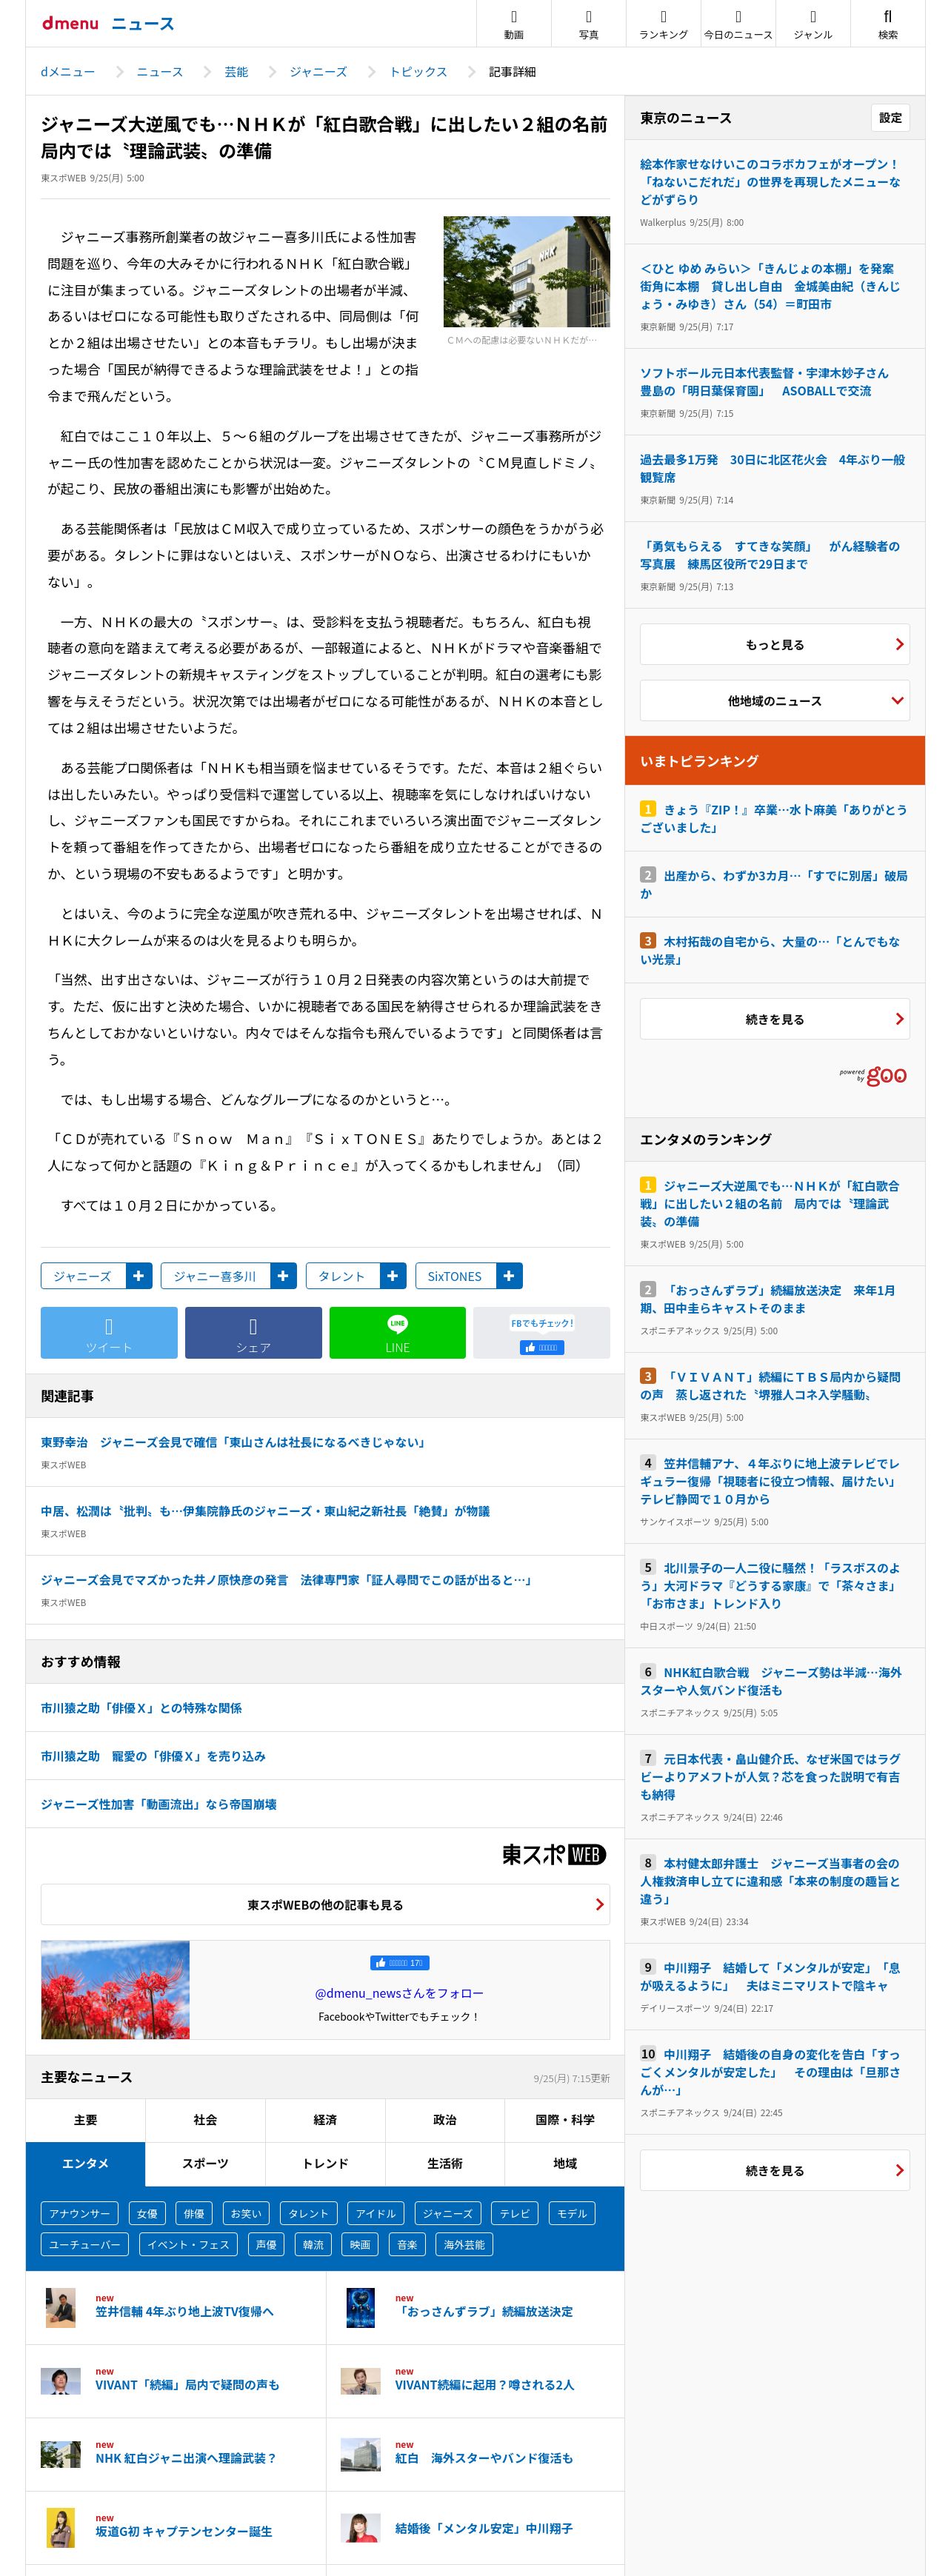Click the FBでもチェック like button
The width and height of the screenshot is (951, 2576).
542,1347
